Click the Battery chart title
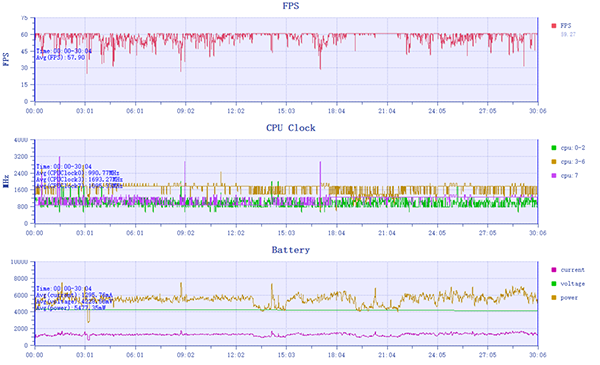 pos(291,250)
